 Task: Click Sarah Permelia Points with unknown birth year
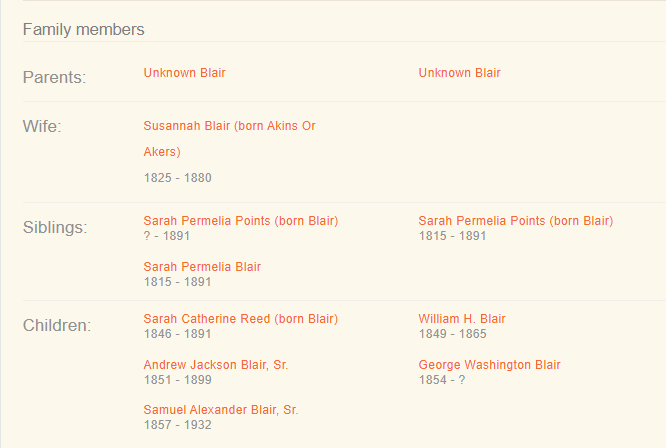tap(241, 221)
